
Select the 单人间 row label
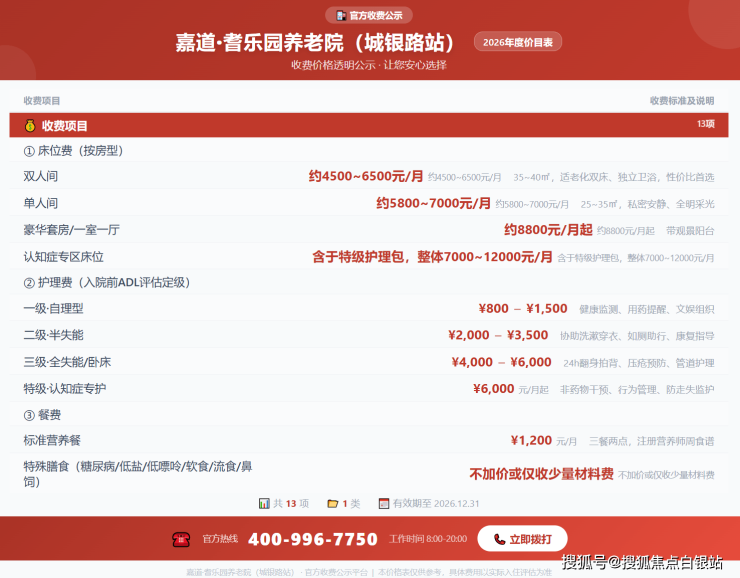click(41, 203)
